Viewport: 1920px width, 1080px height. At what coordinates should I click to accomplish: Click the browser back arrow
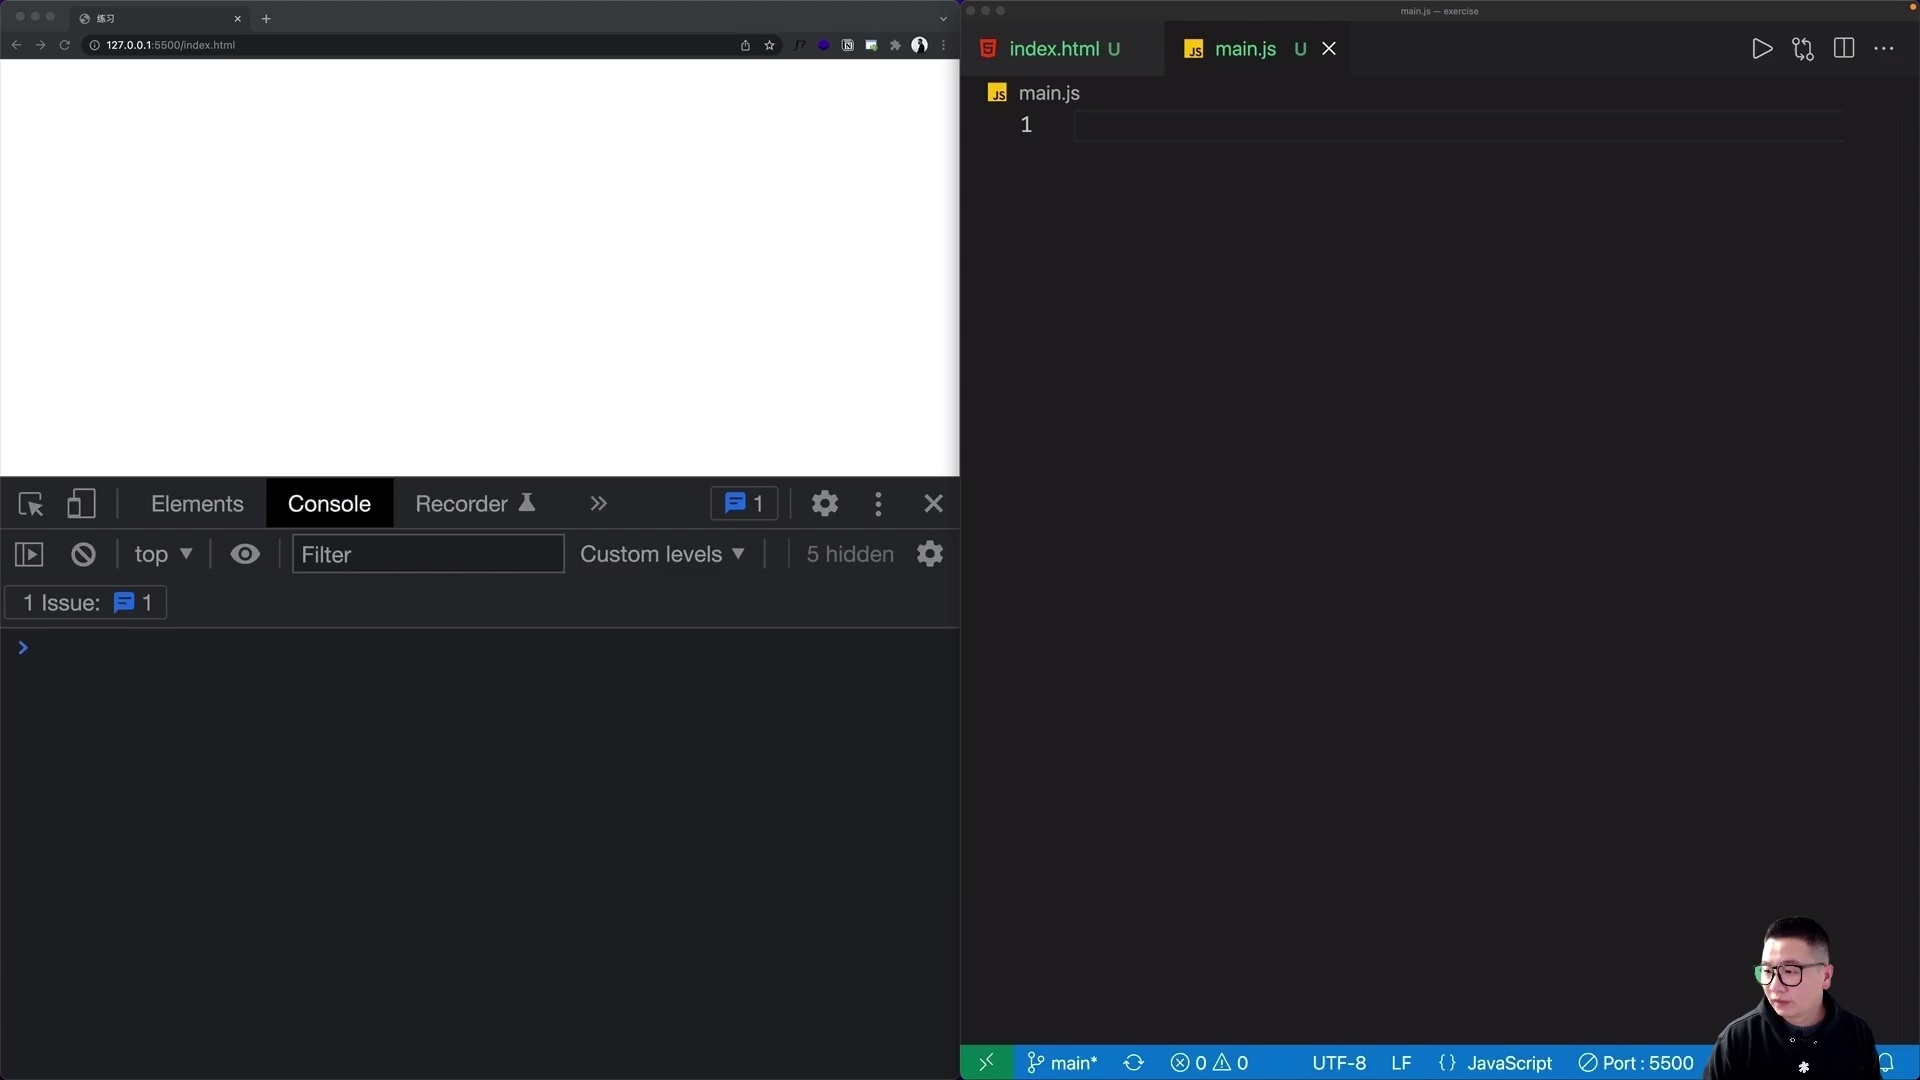(x=16, y=45)
